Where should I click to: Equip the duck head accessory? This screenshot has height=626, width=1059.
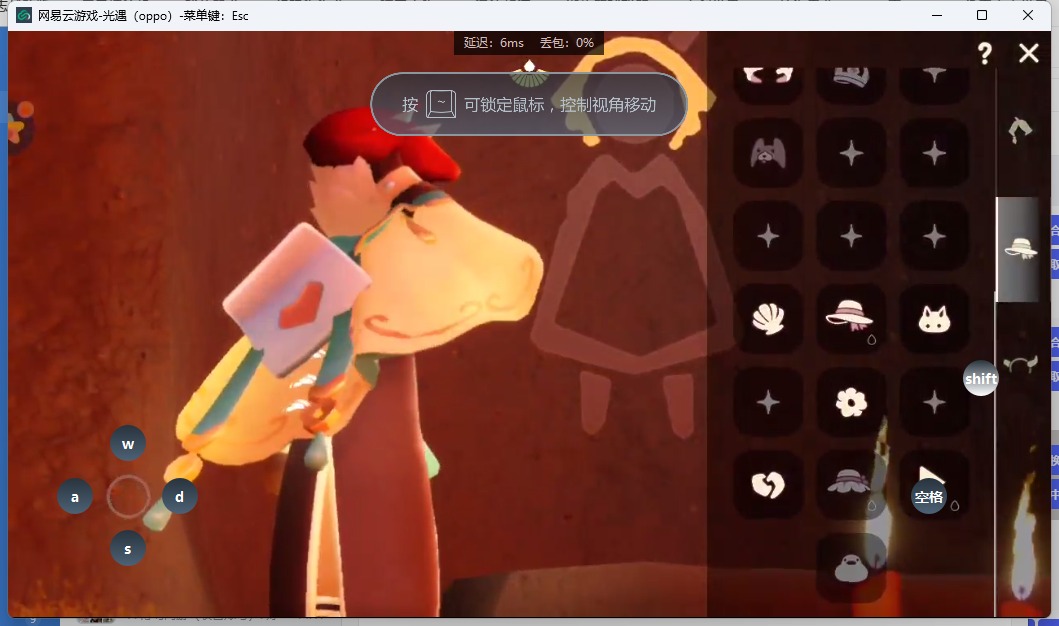(x=850, y=568)
